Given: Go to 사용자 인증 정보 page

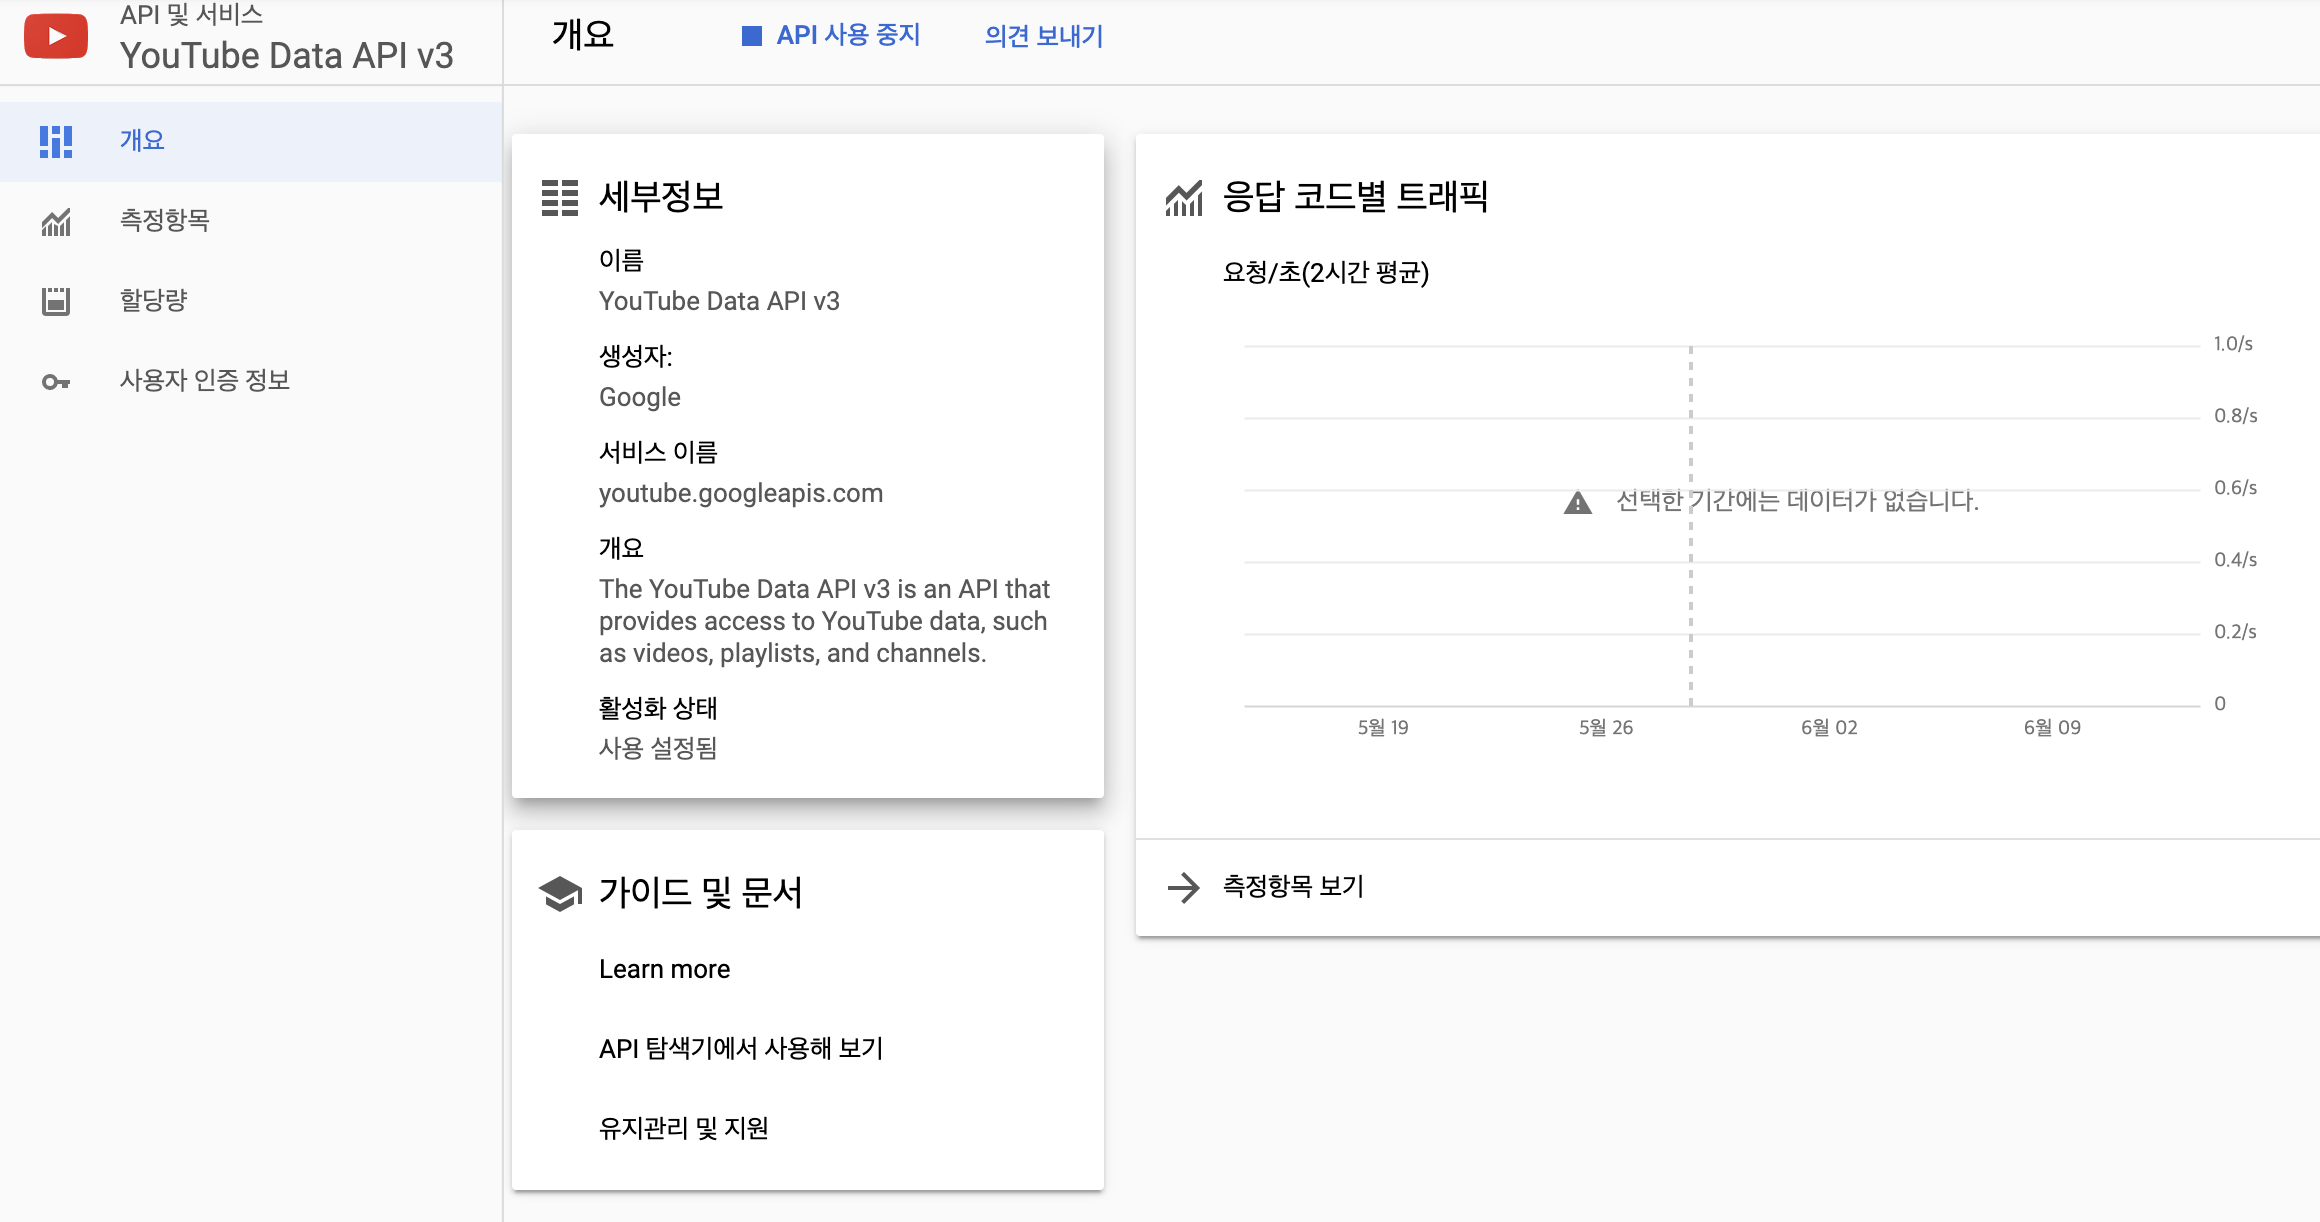Looking at the screenshot, I should click(x=205, y=381).
